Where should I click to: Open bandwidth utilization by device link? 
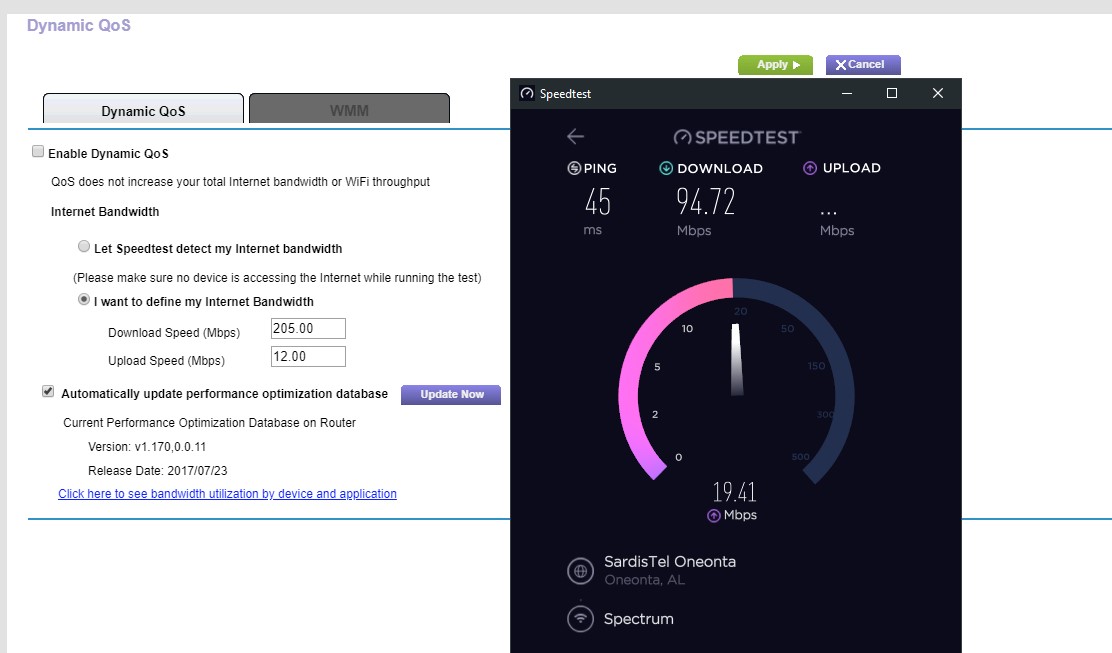pos(227,493)
